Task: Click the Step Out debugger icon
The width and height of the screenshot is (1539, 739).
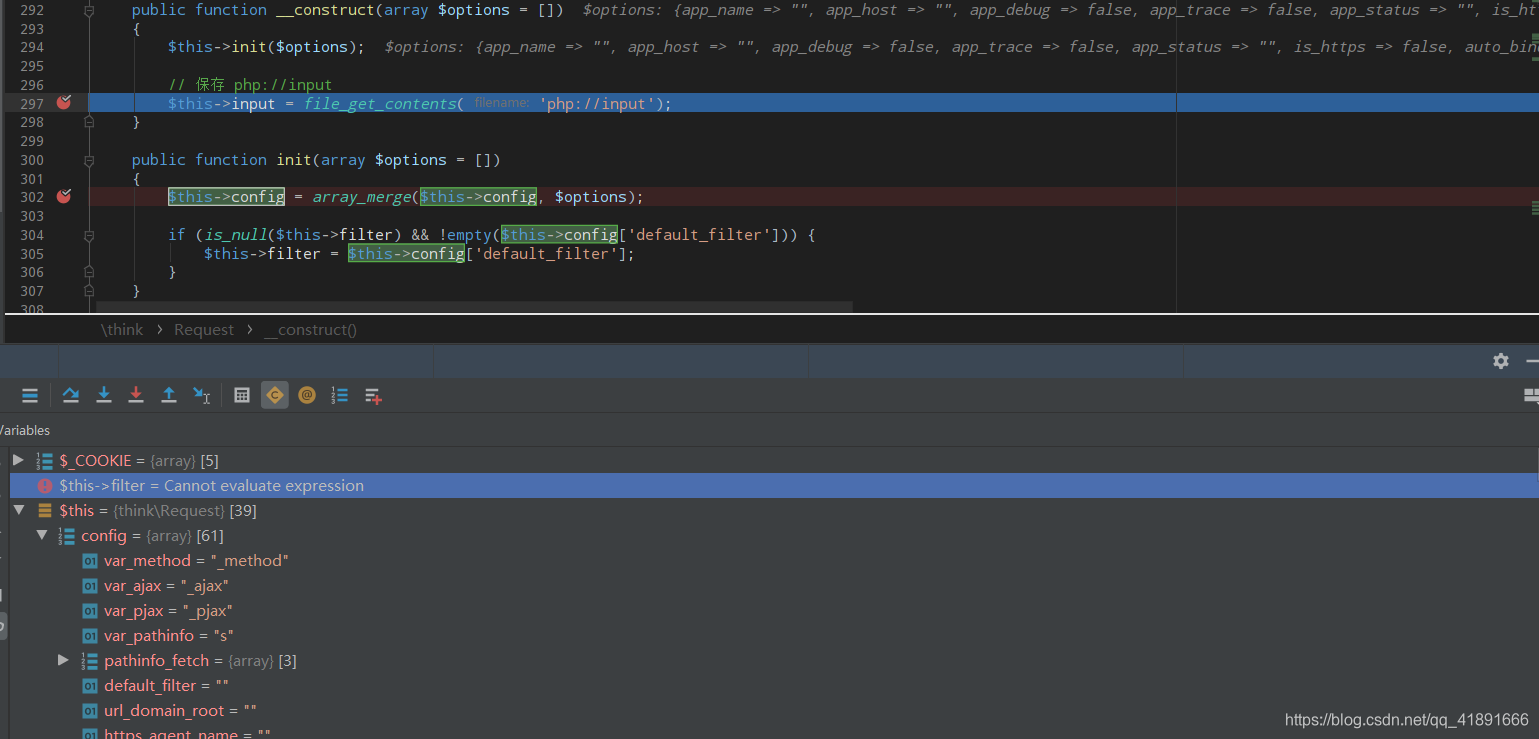Action: [169, 395]
